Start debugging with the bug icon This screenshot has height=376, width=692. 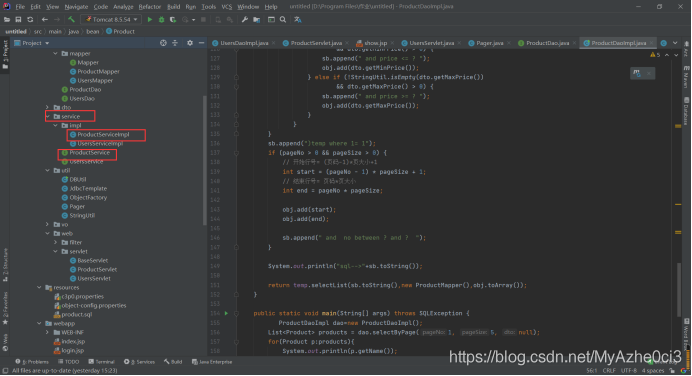point(162,19)
